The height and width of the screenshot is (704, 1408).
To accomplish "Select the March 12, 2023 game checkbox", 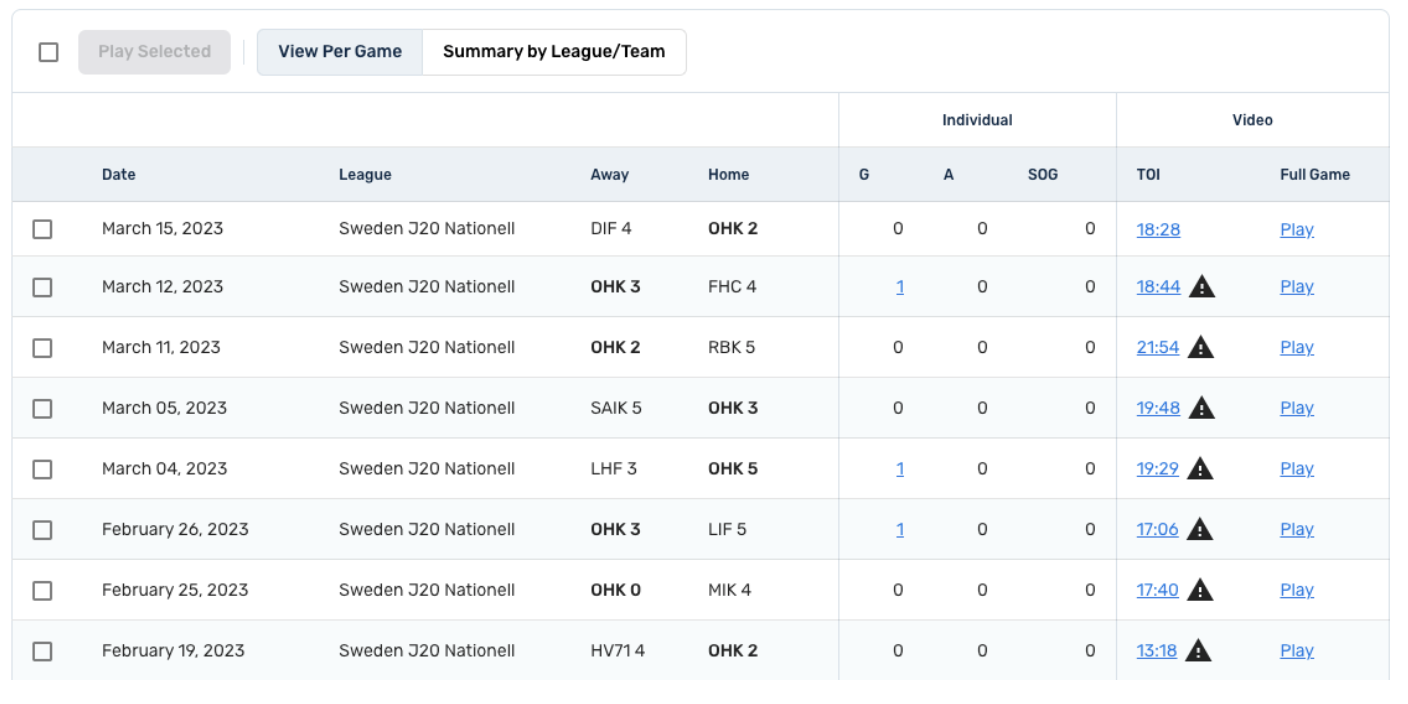I will tap(42, 287).
